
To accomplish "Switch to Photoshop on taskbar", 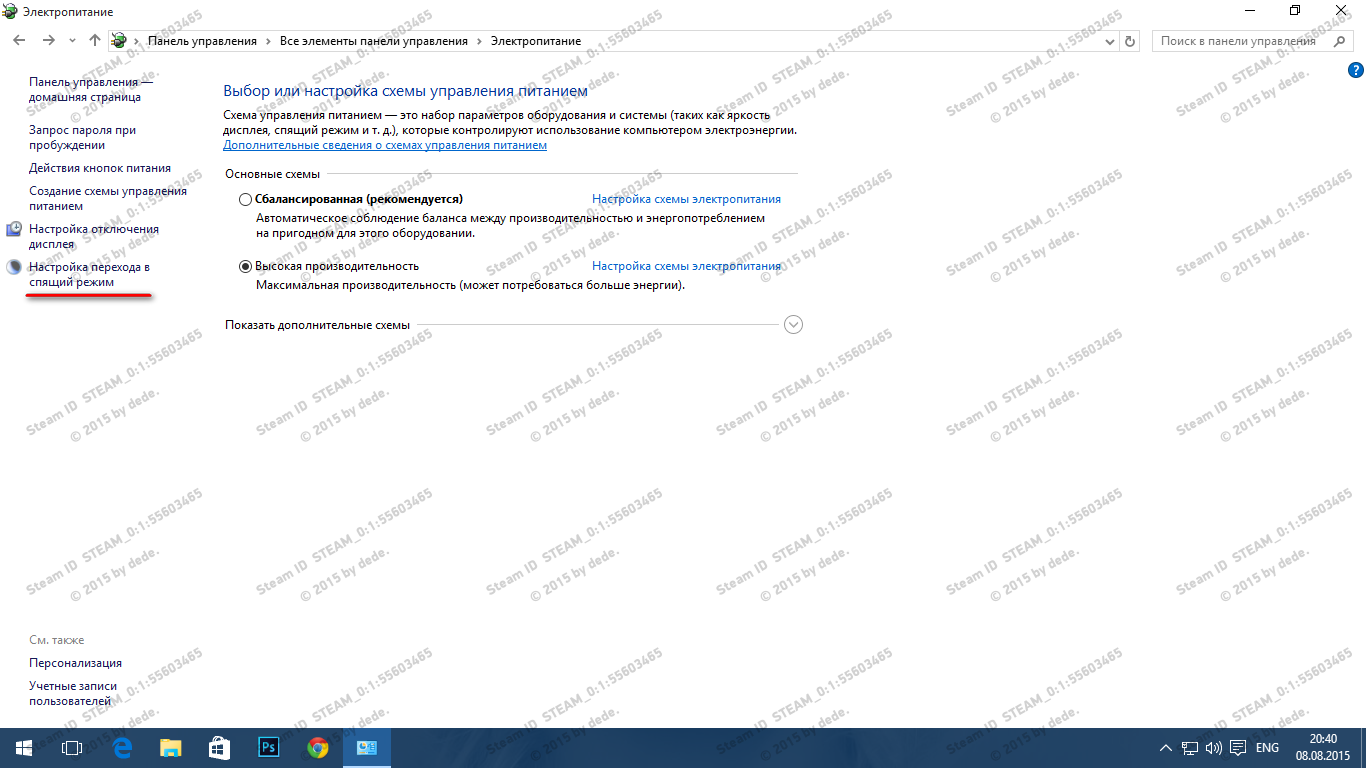I will coord(268,748).
